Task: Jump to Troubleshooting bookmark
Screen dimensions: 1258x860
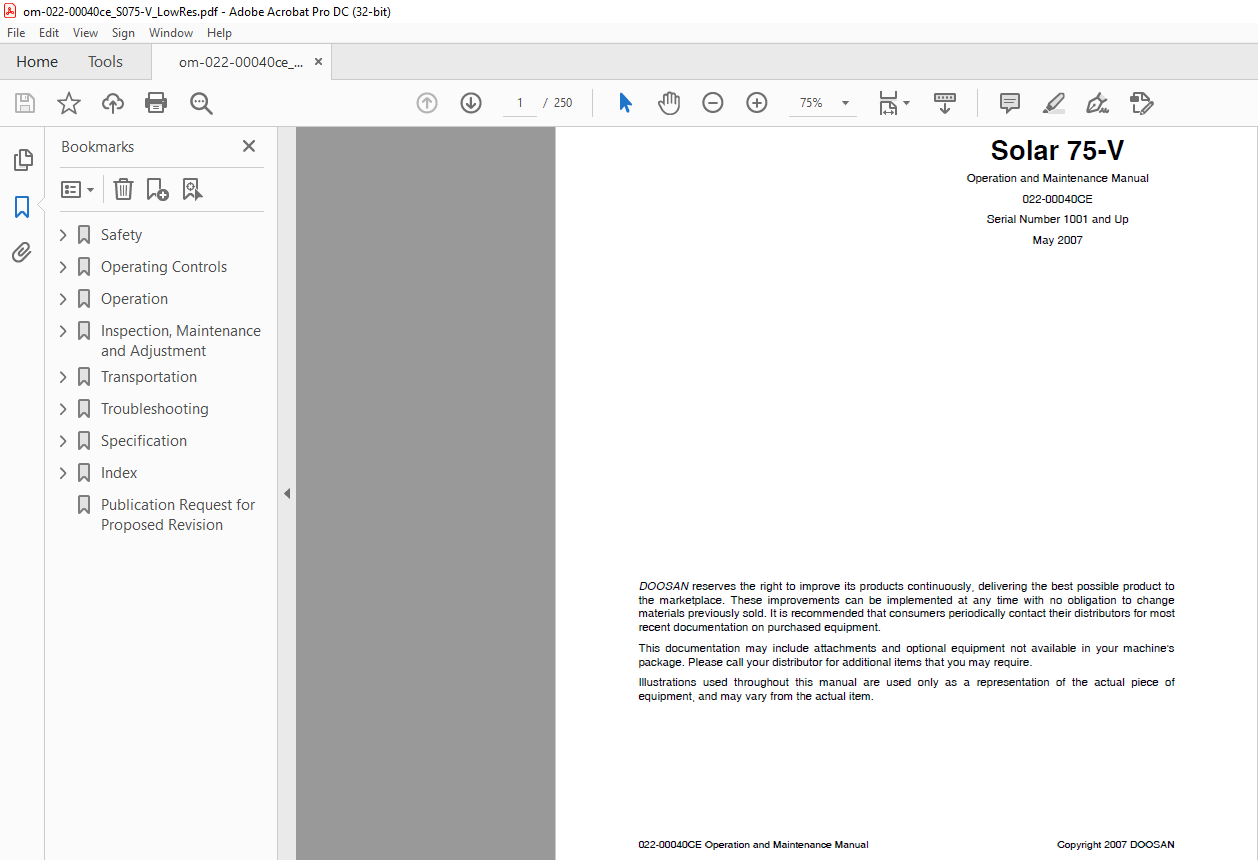Action: point(155,409)
